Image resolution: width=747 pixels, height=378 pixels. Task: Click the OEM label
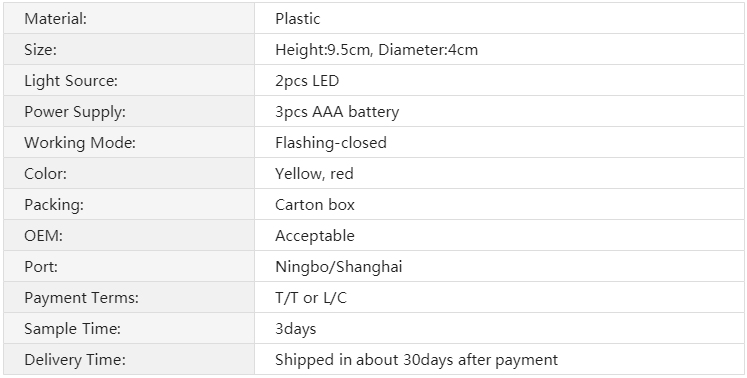click(x=43, y=235)
